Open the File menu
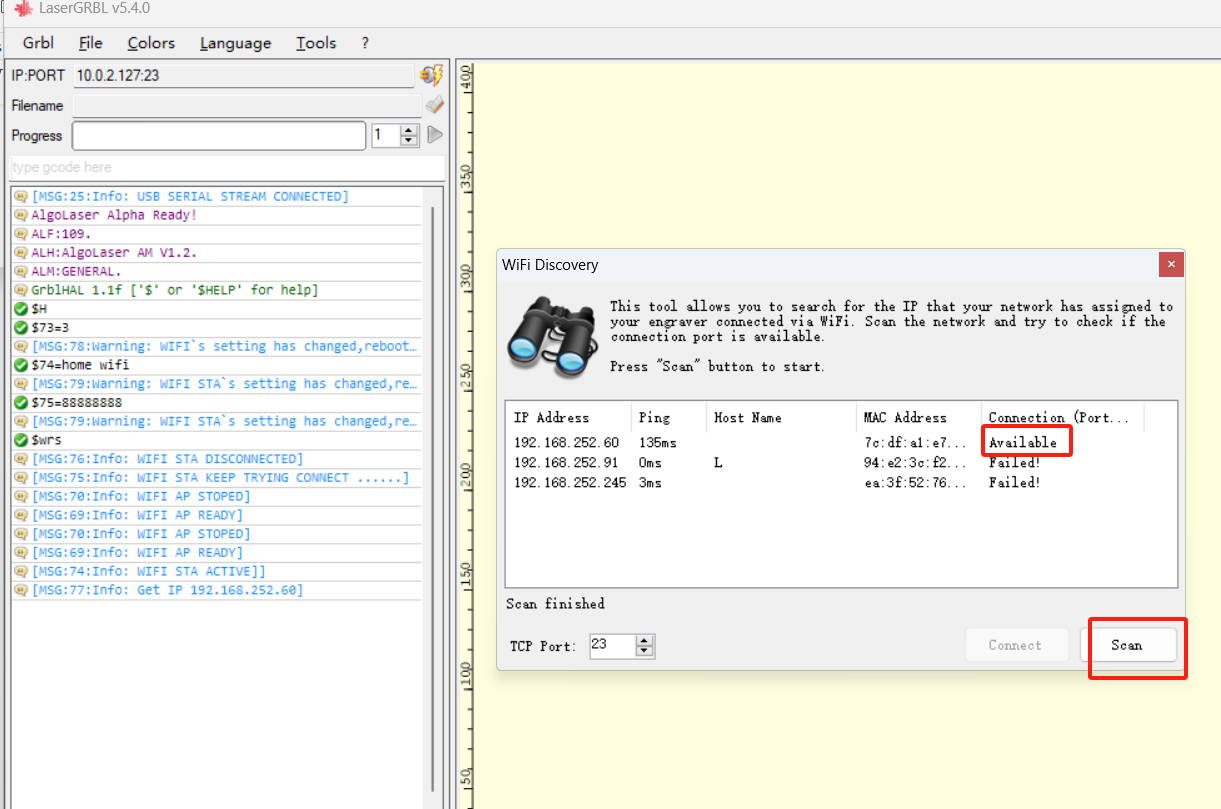The image size is (1221, 809). click(90, 43)
